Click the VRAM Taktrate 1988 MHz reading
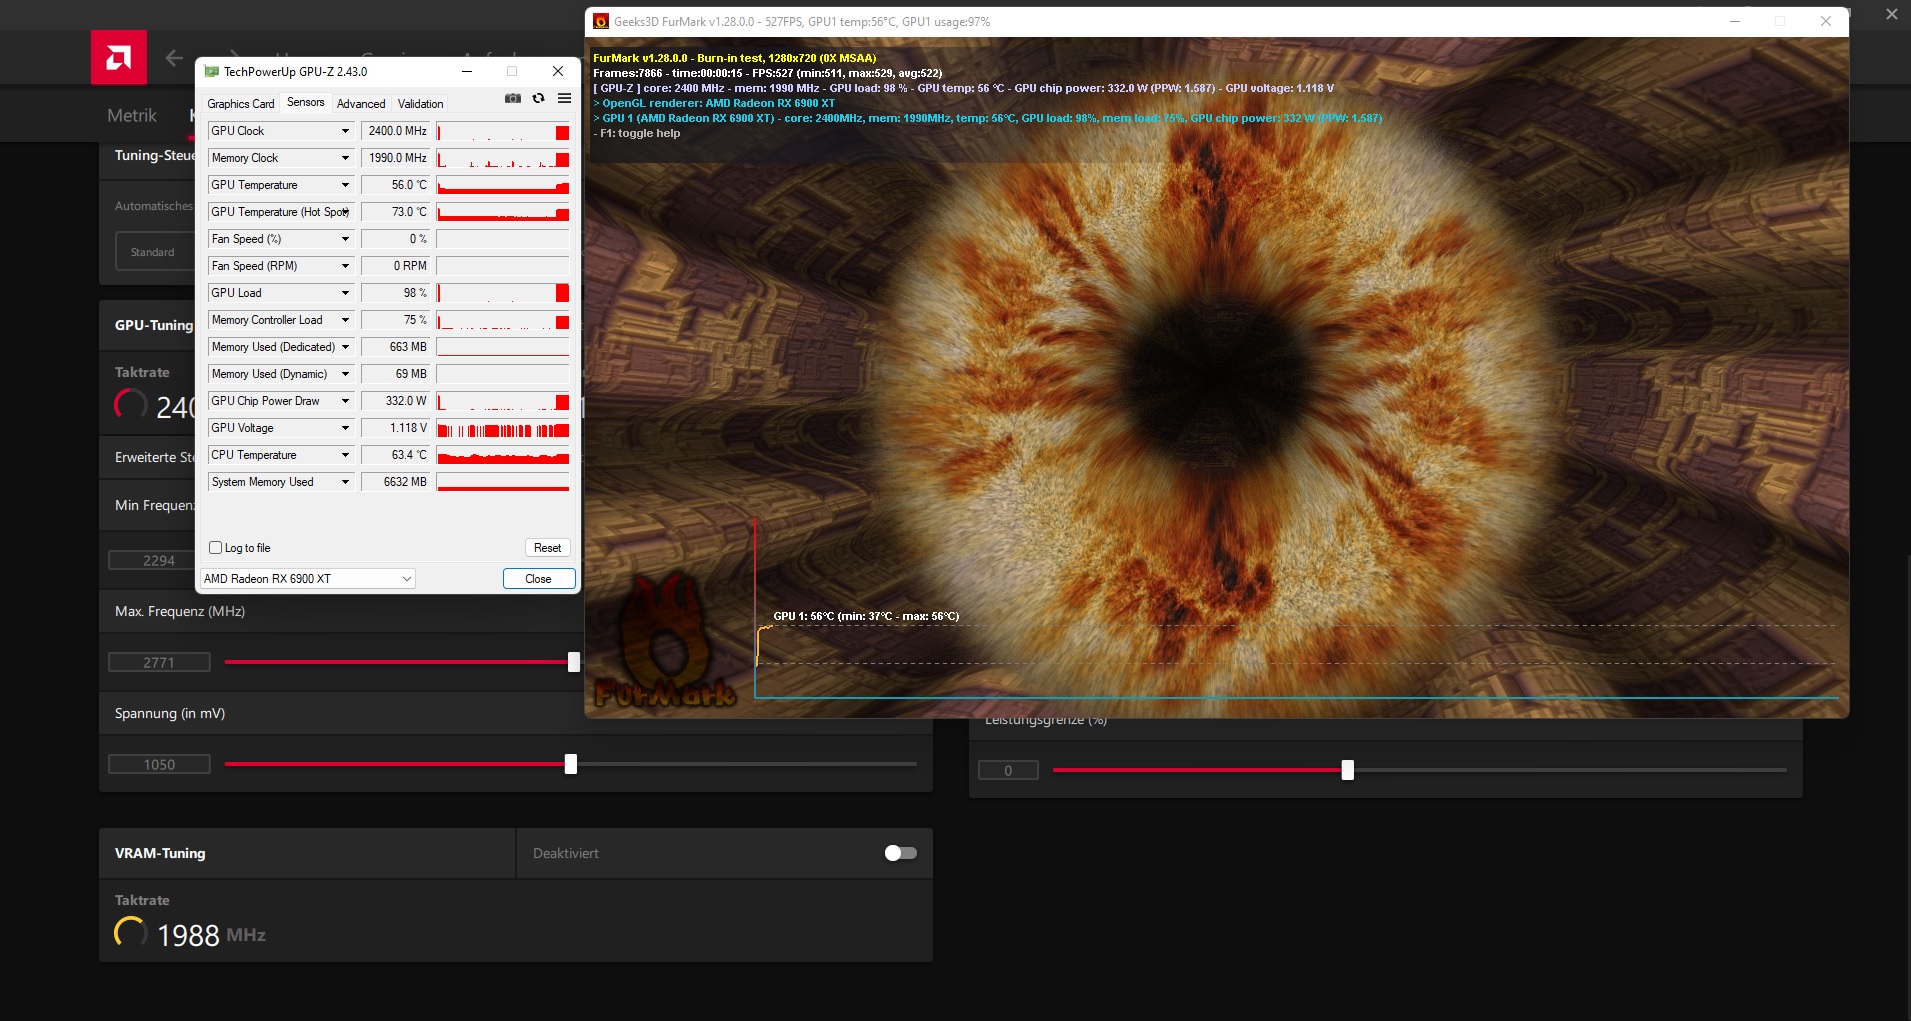The image size is (1911, 1021). pos(211,935)
